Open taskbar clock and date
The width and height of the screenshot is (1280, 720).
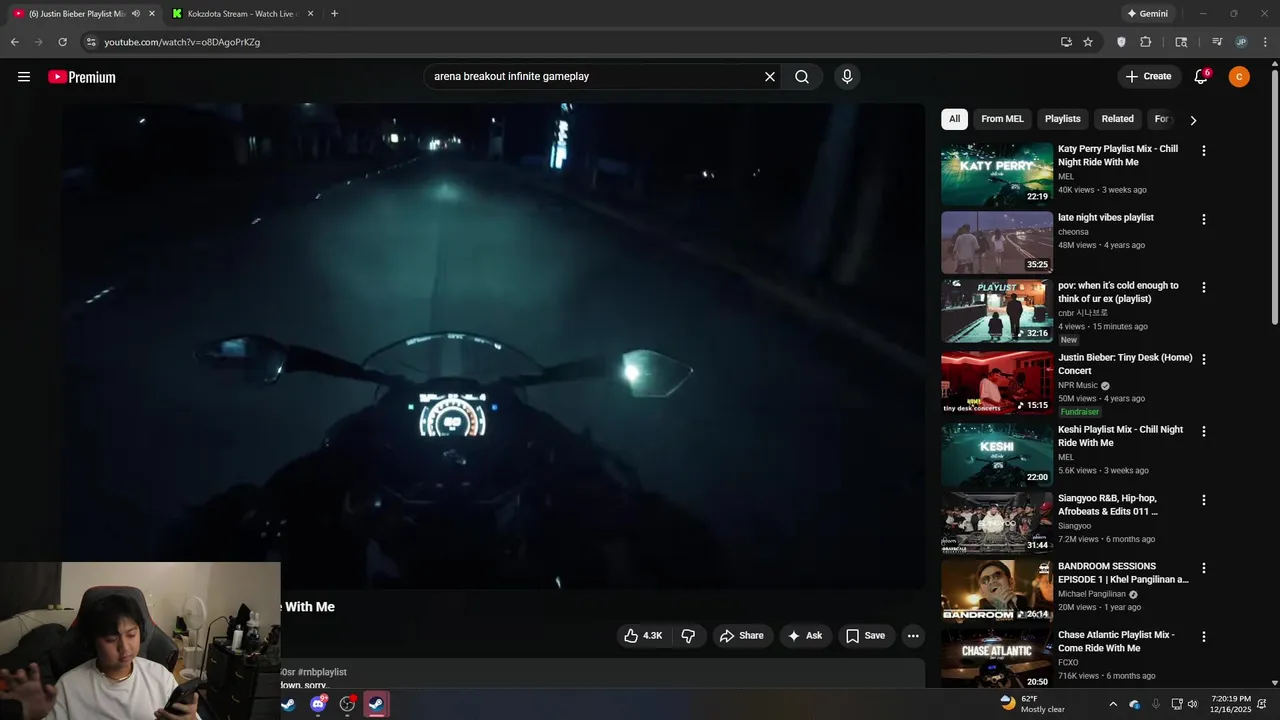[1230, 704]
